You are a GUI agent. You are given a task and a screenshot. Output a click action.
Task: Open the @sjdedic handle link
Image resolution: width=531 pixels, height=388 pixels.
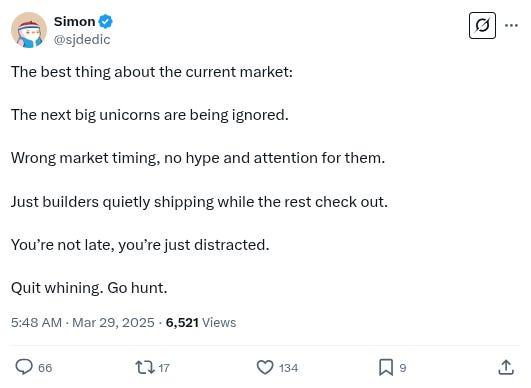point(82,40)
